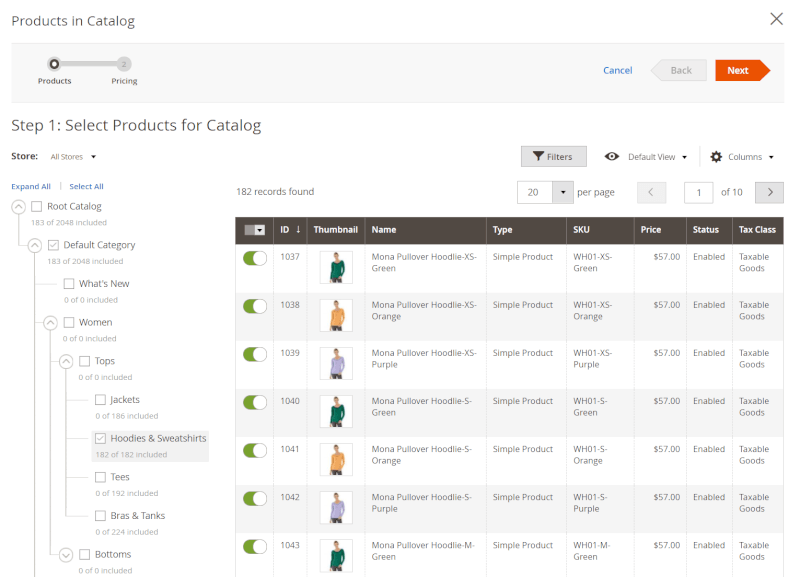The width and height of the screenshot is (800, 577).
Task: Check the Root Catalog checkbox
Action: coord(37,206)
